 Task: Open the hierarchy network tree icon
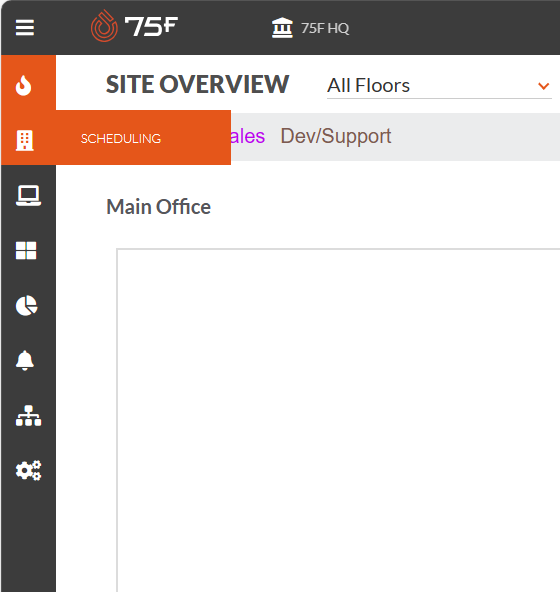click(28, 416)
